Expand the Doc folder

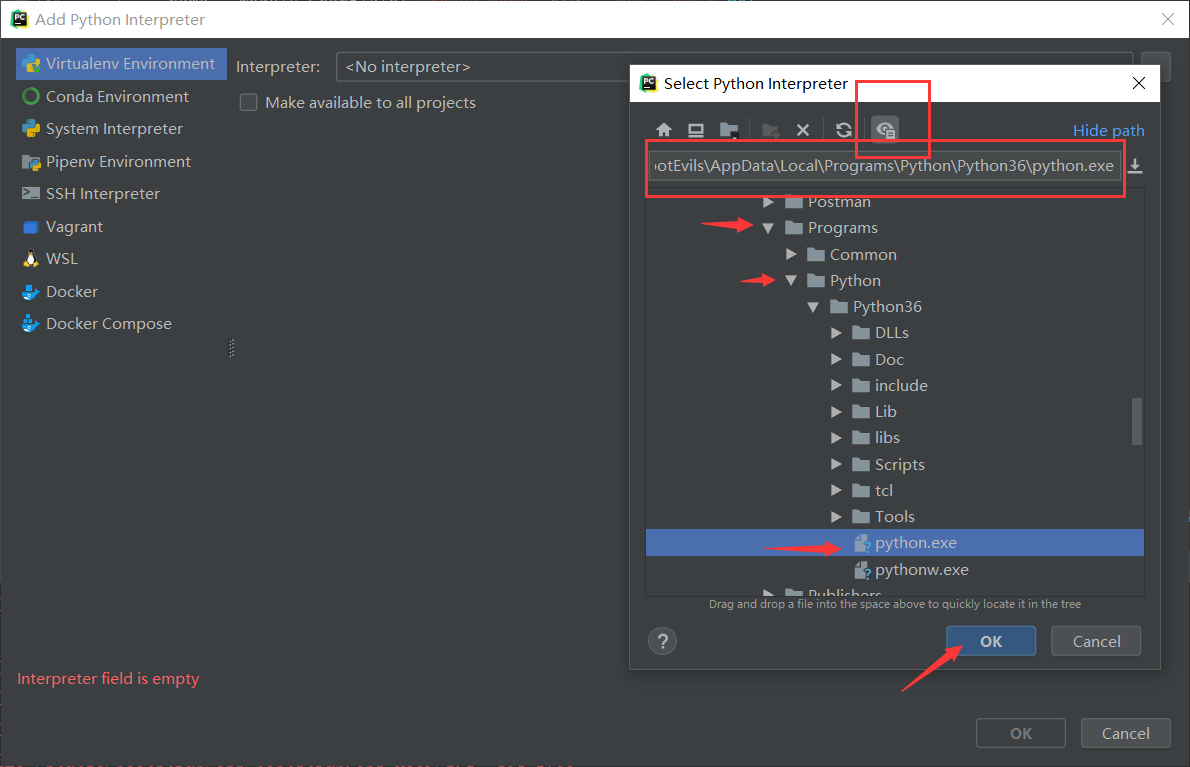click(x=836, y=360)
